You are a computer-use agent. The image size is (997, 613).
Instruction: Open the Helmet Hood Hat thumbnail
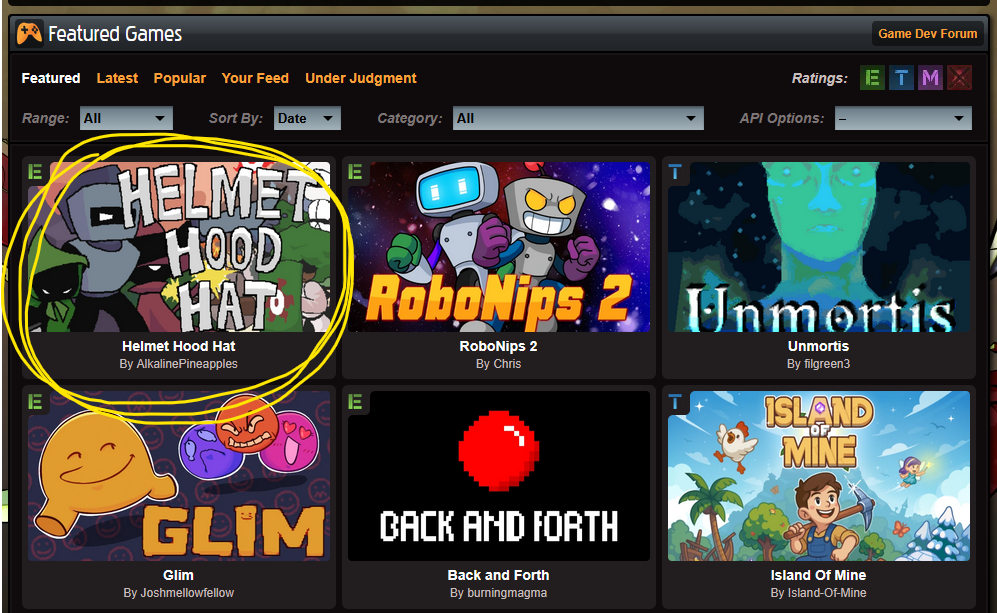point(179,247)
